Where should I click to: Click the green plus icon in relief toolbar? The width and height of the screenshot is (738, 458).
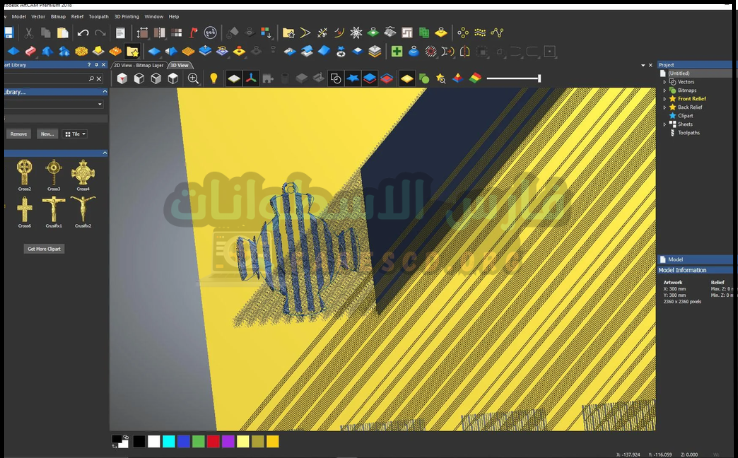[x=397, y=51]
